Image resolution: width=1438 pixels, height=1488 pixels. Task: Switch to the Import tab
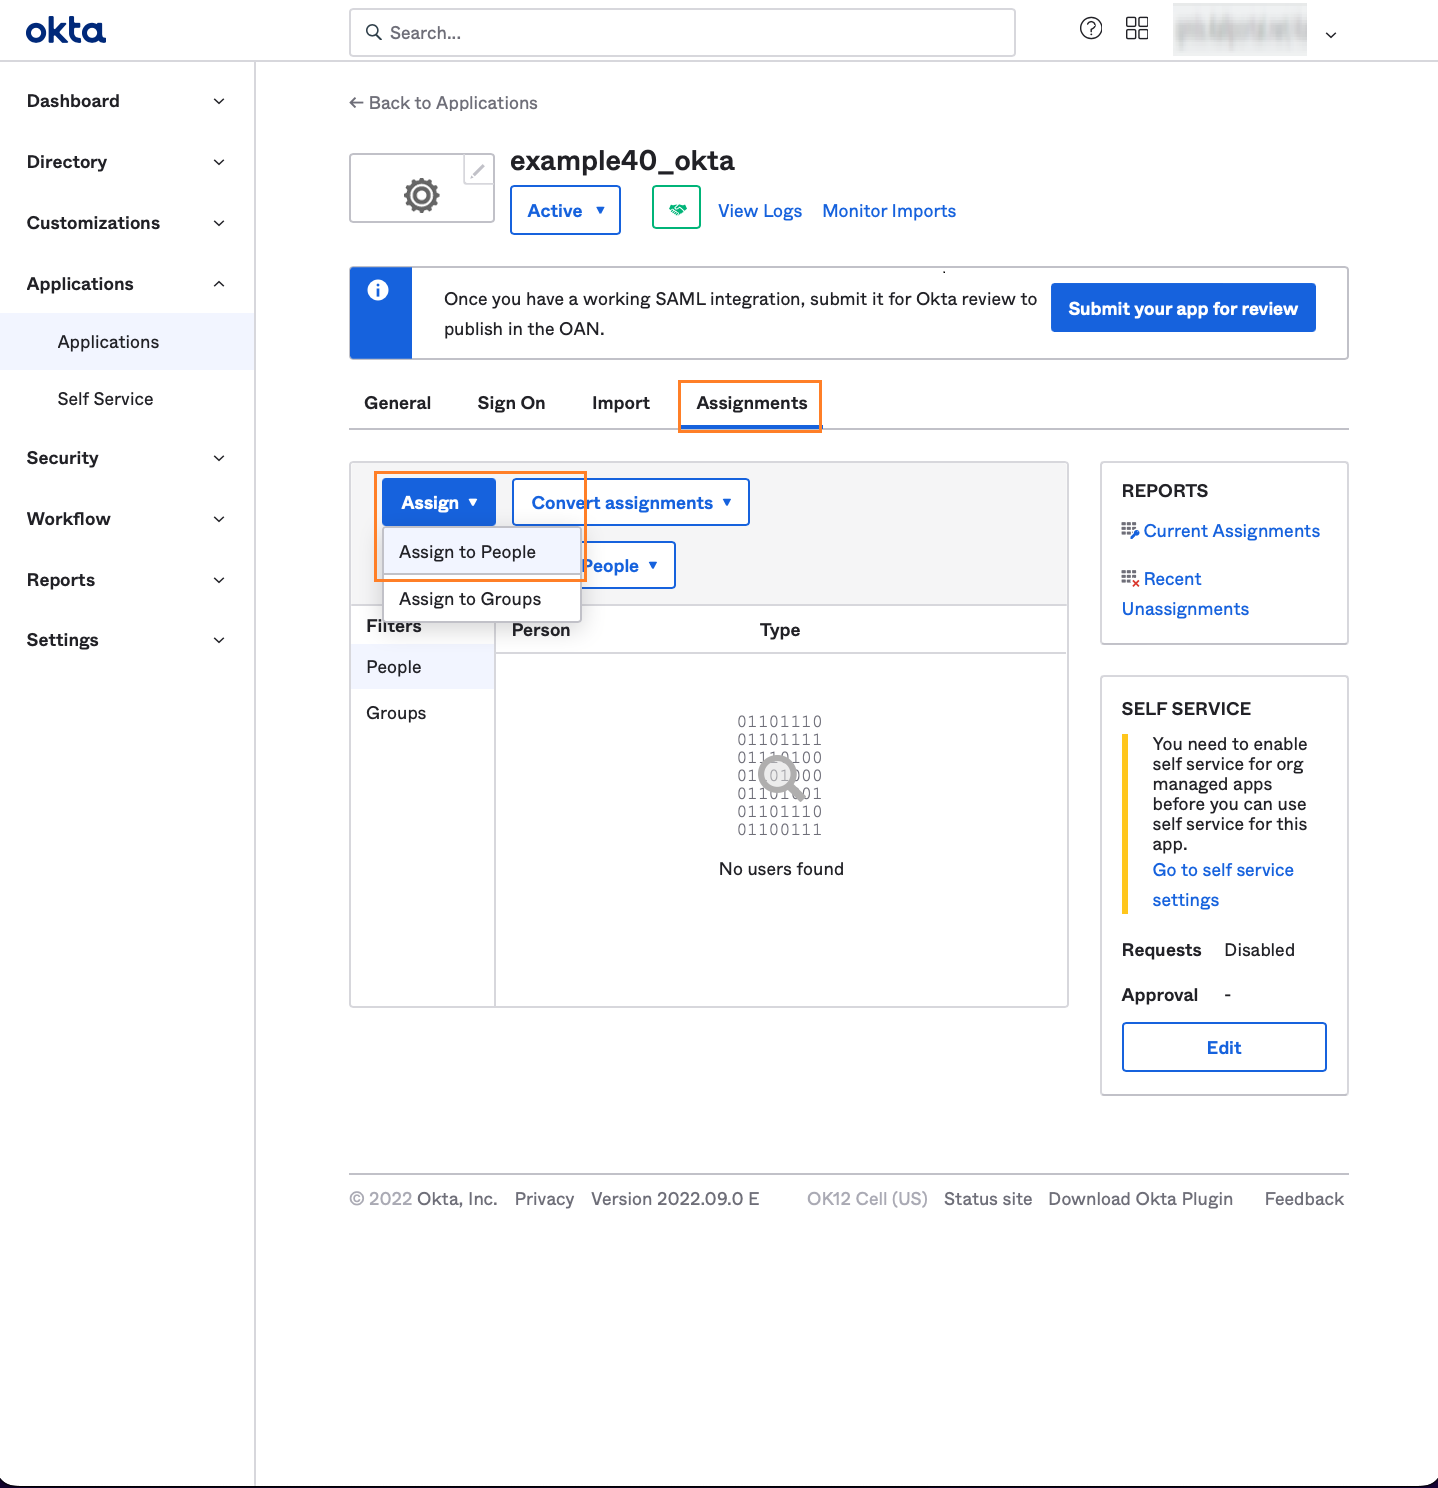coord(620,403)
